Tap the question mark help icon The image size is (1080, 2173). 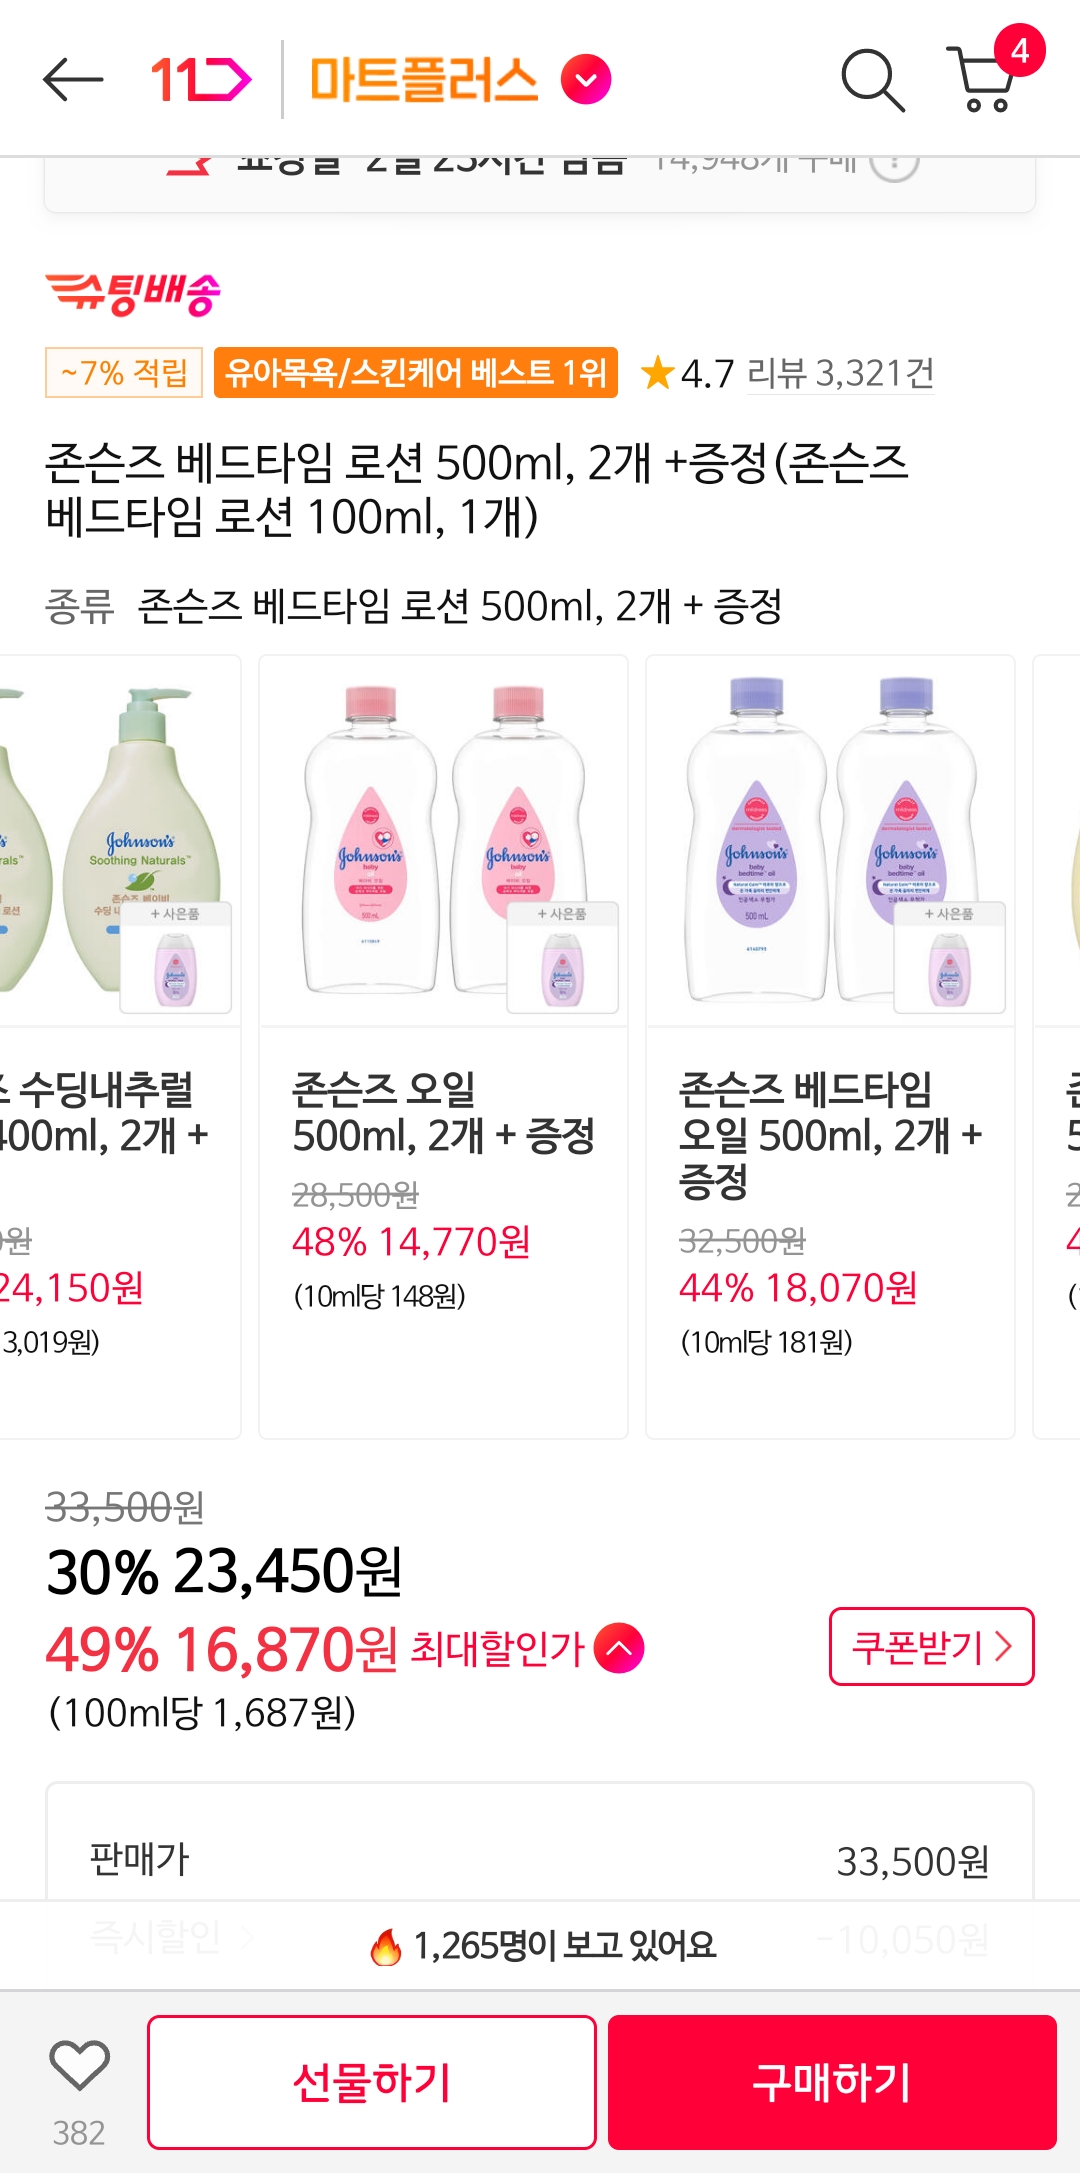[x=893, y=164]
